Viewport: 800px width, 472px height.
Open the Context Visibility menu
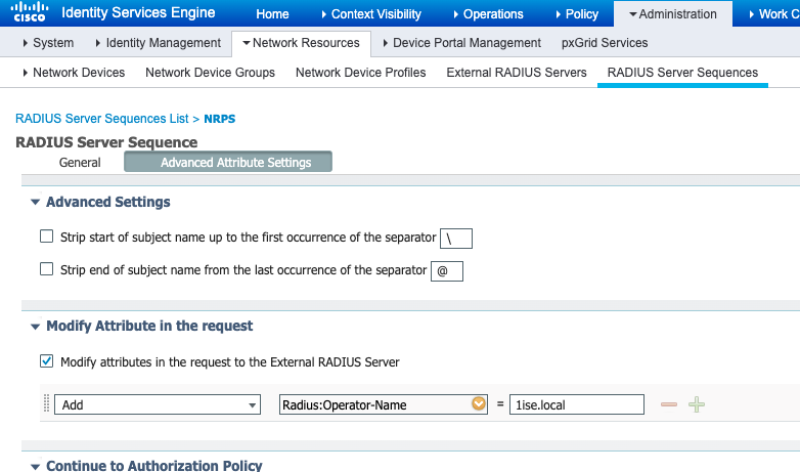371,14
